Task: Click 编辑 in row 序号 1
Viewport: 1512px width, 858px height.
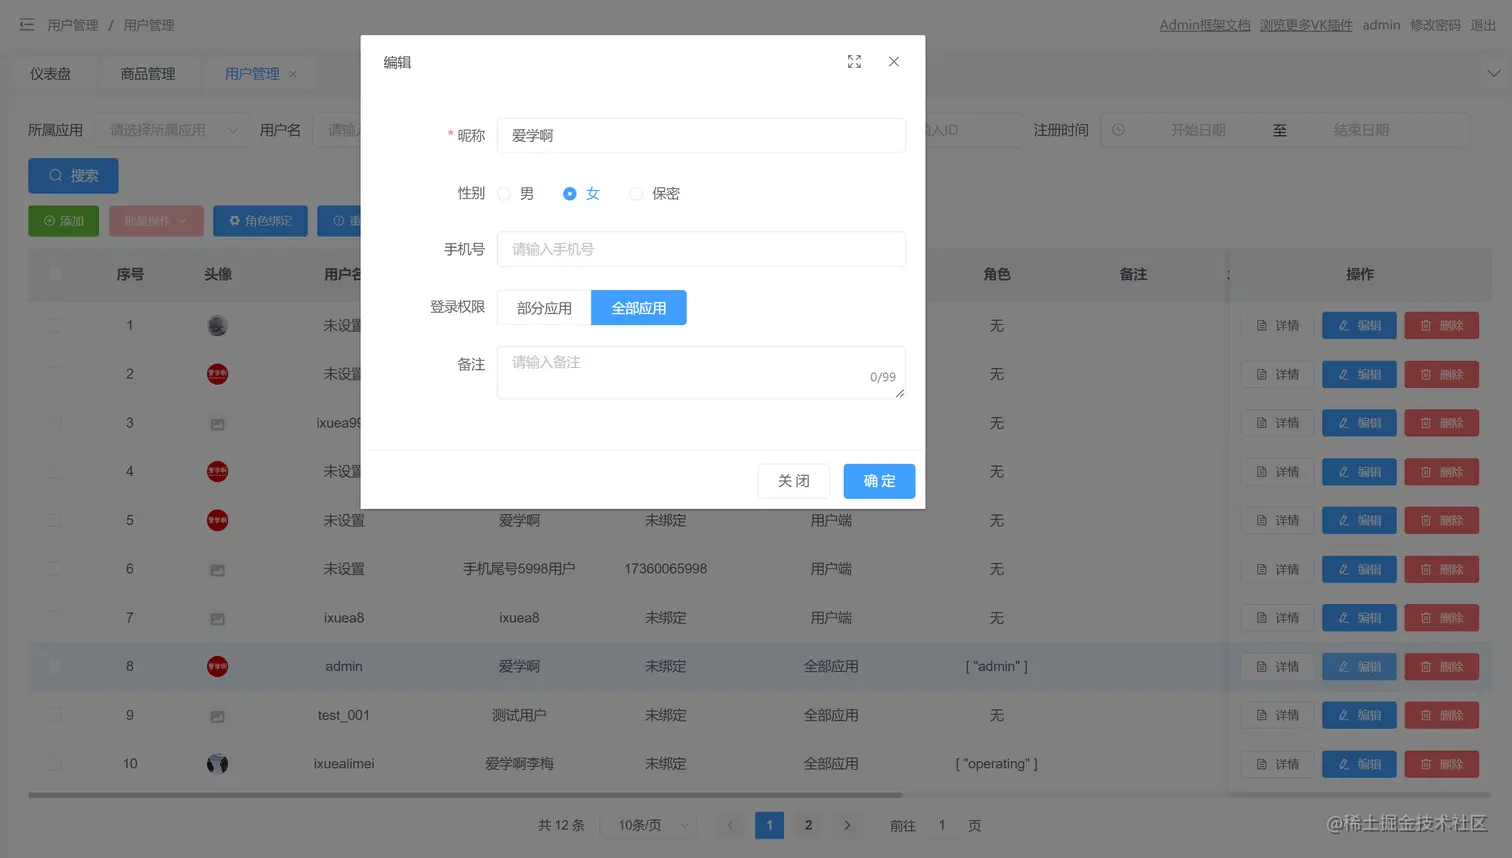Action: tap(1359, 326)
